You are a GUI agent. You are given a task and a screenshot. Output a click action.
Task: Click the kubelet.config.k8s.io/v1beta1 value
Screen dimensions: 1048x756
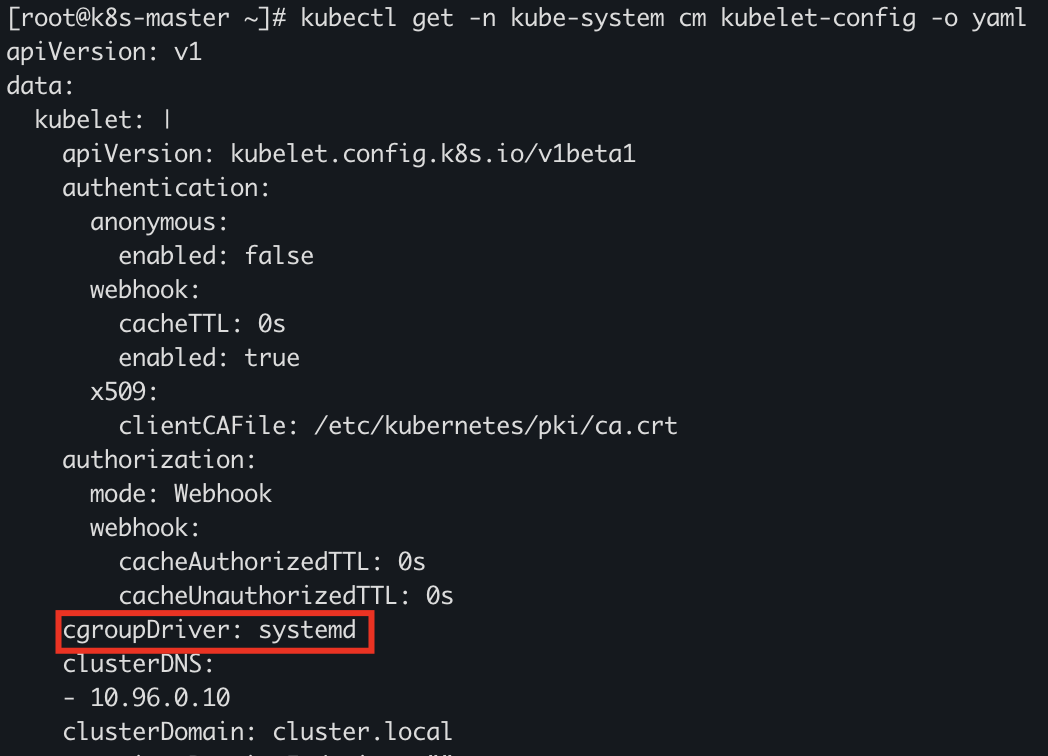coord(433,153)
